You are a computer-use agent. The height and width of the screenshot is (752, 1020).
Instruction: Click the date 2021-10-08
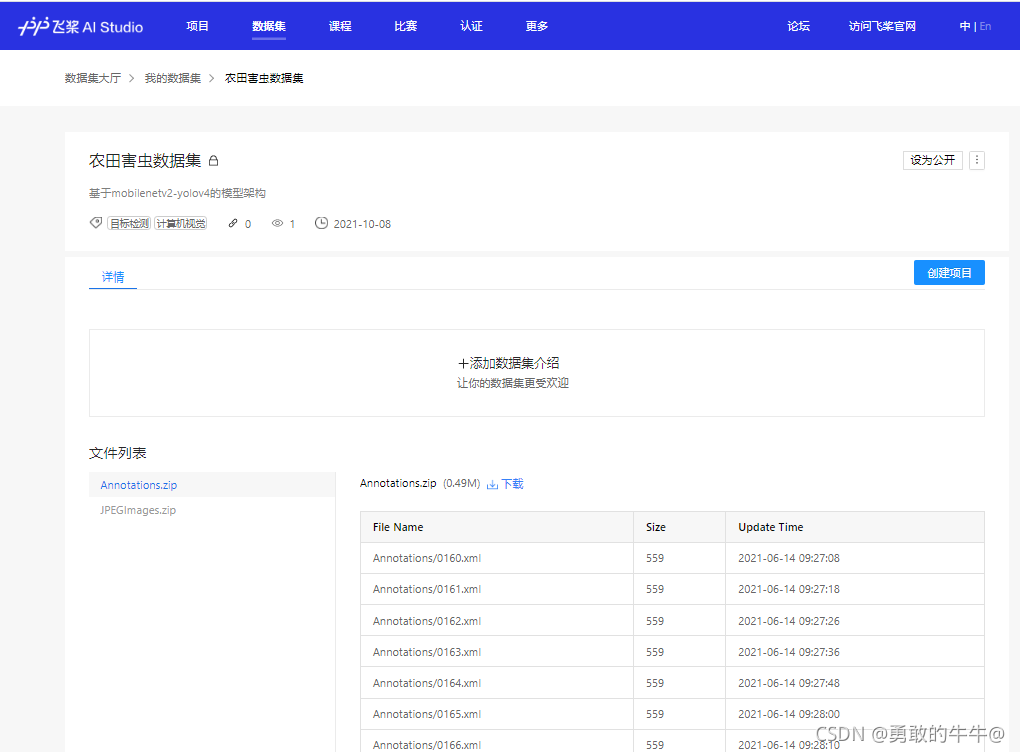pyautogui.click(x=362, y=224)
